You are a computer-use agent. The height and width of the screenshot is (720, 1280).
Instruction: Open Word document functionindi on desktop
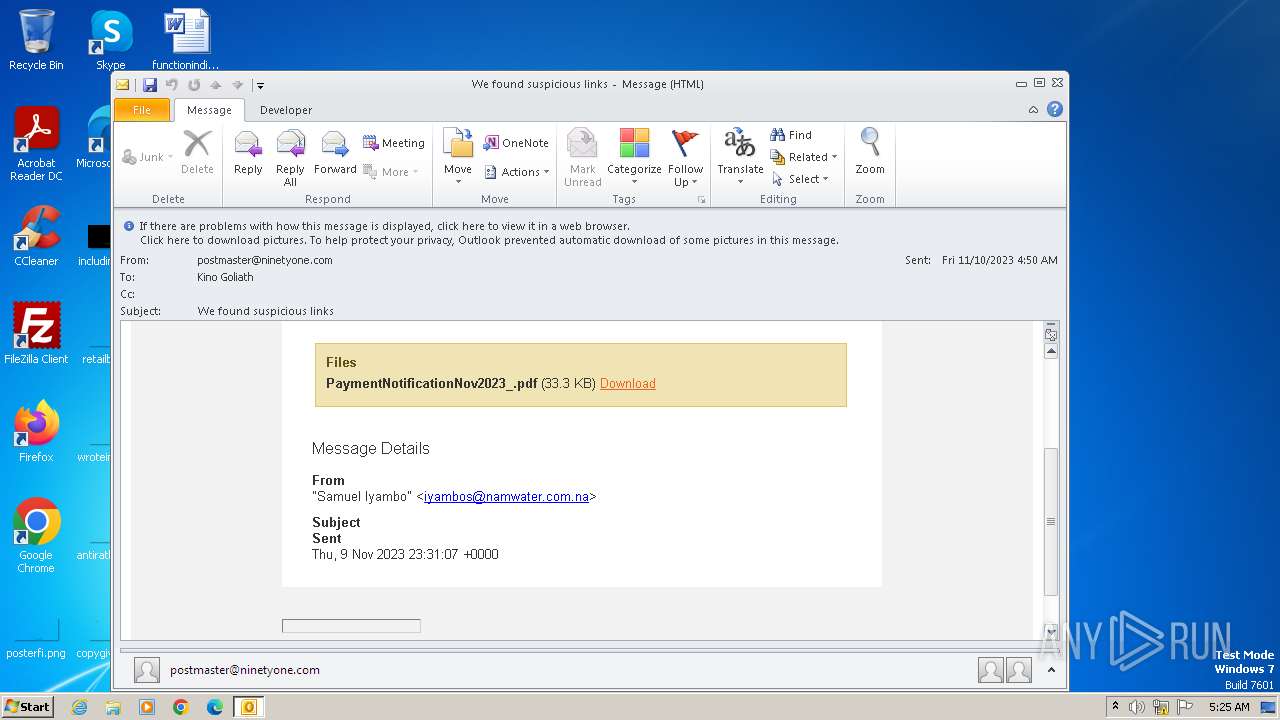point(186,40)
